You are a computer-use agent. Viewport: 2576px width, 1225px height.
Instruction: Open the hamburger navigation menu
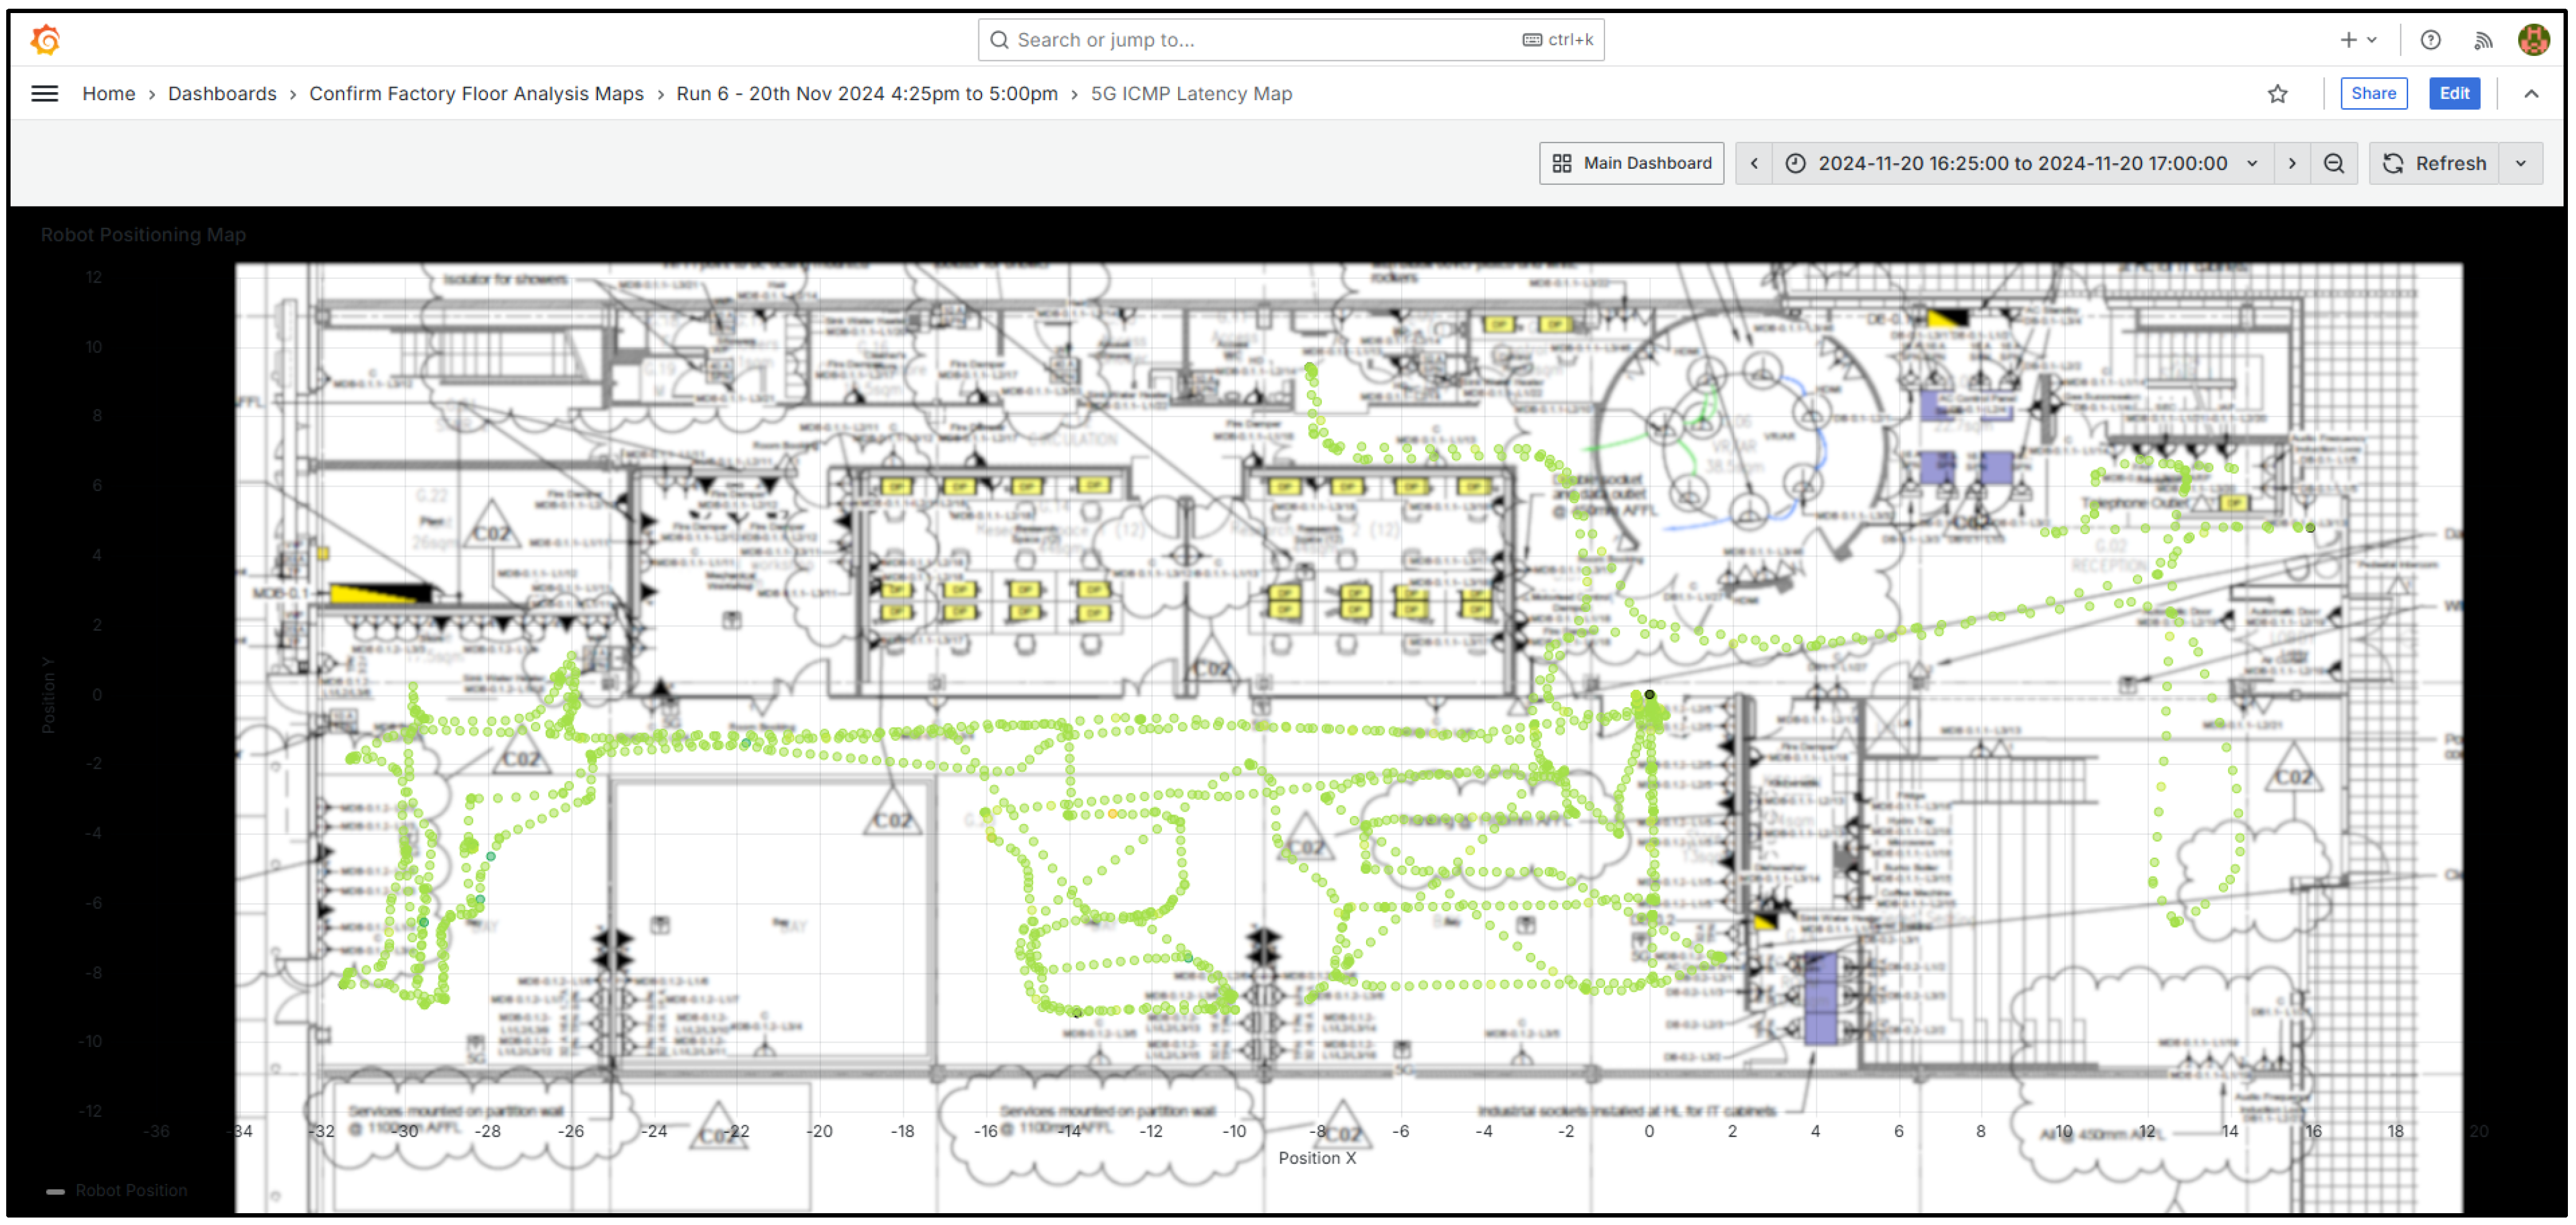tap(44, 94)
